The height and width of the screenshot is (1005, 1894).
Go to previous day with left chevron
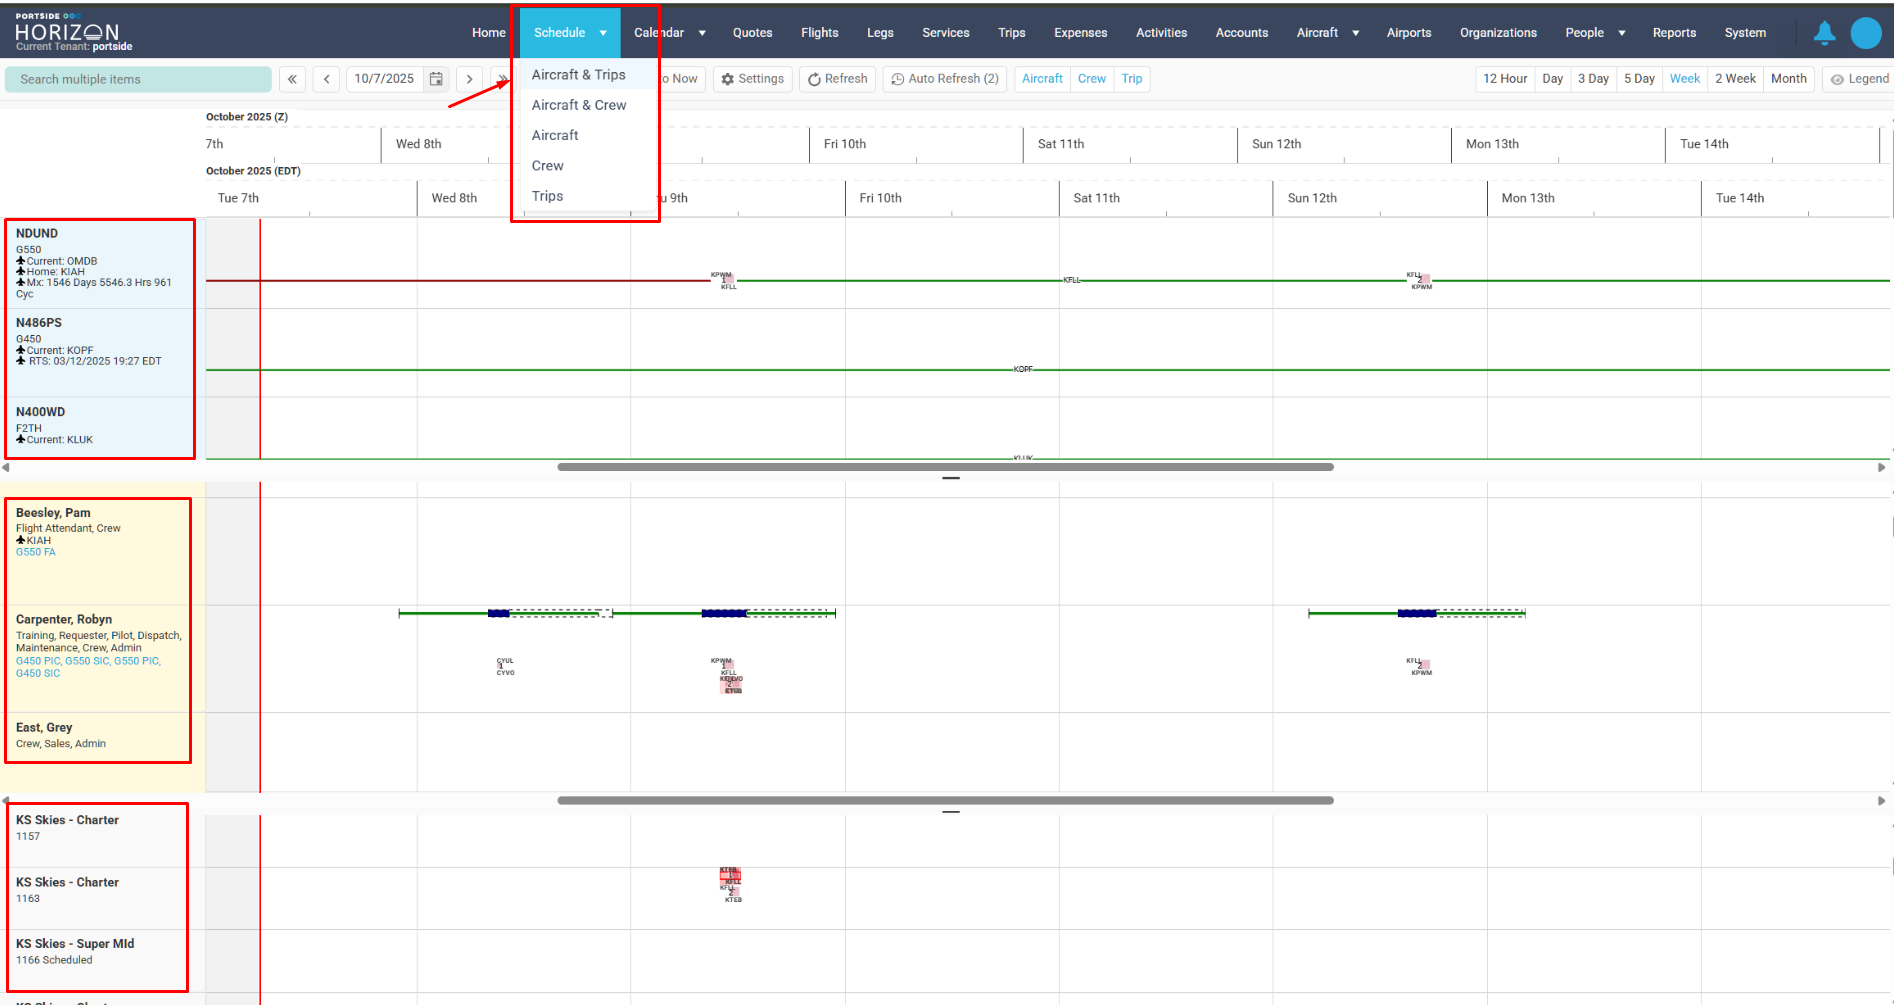(327, 79)
